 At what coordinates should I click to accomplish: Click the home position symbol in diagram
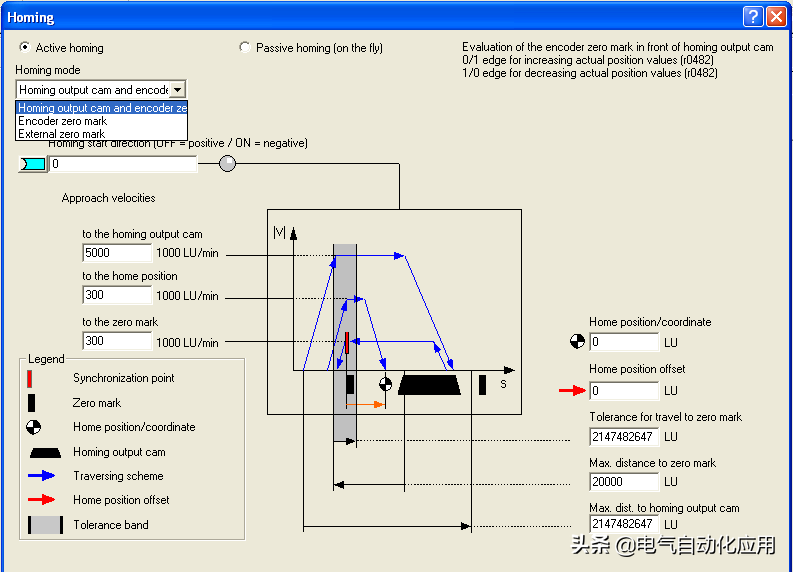coord(385,384)
